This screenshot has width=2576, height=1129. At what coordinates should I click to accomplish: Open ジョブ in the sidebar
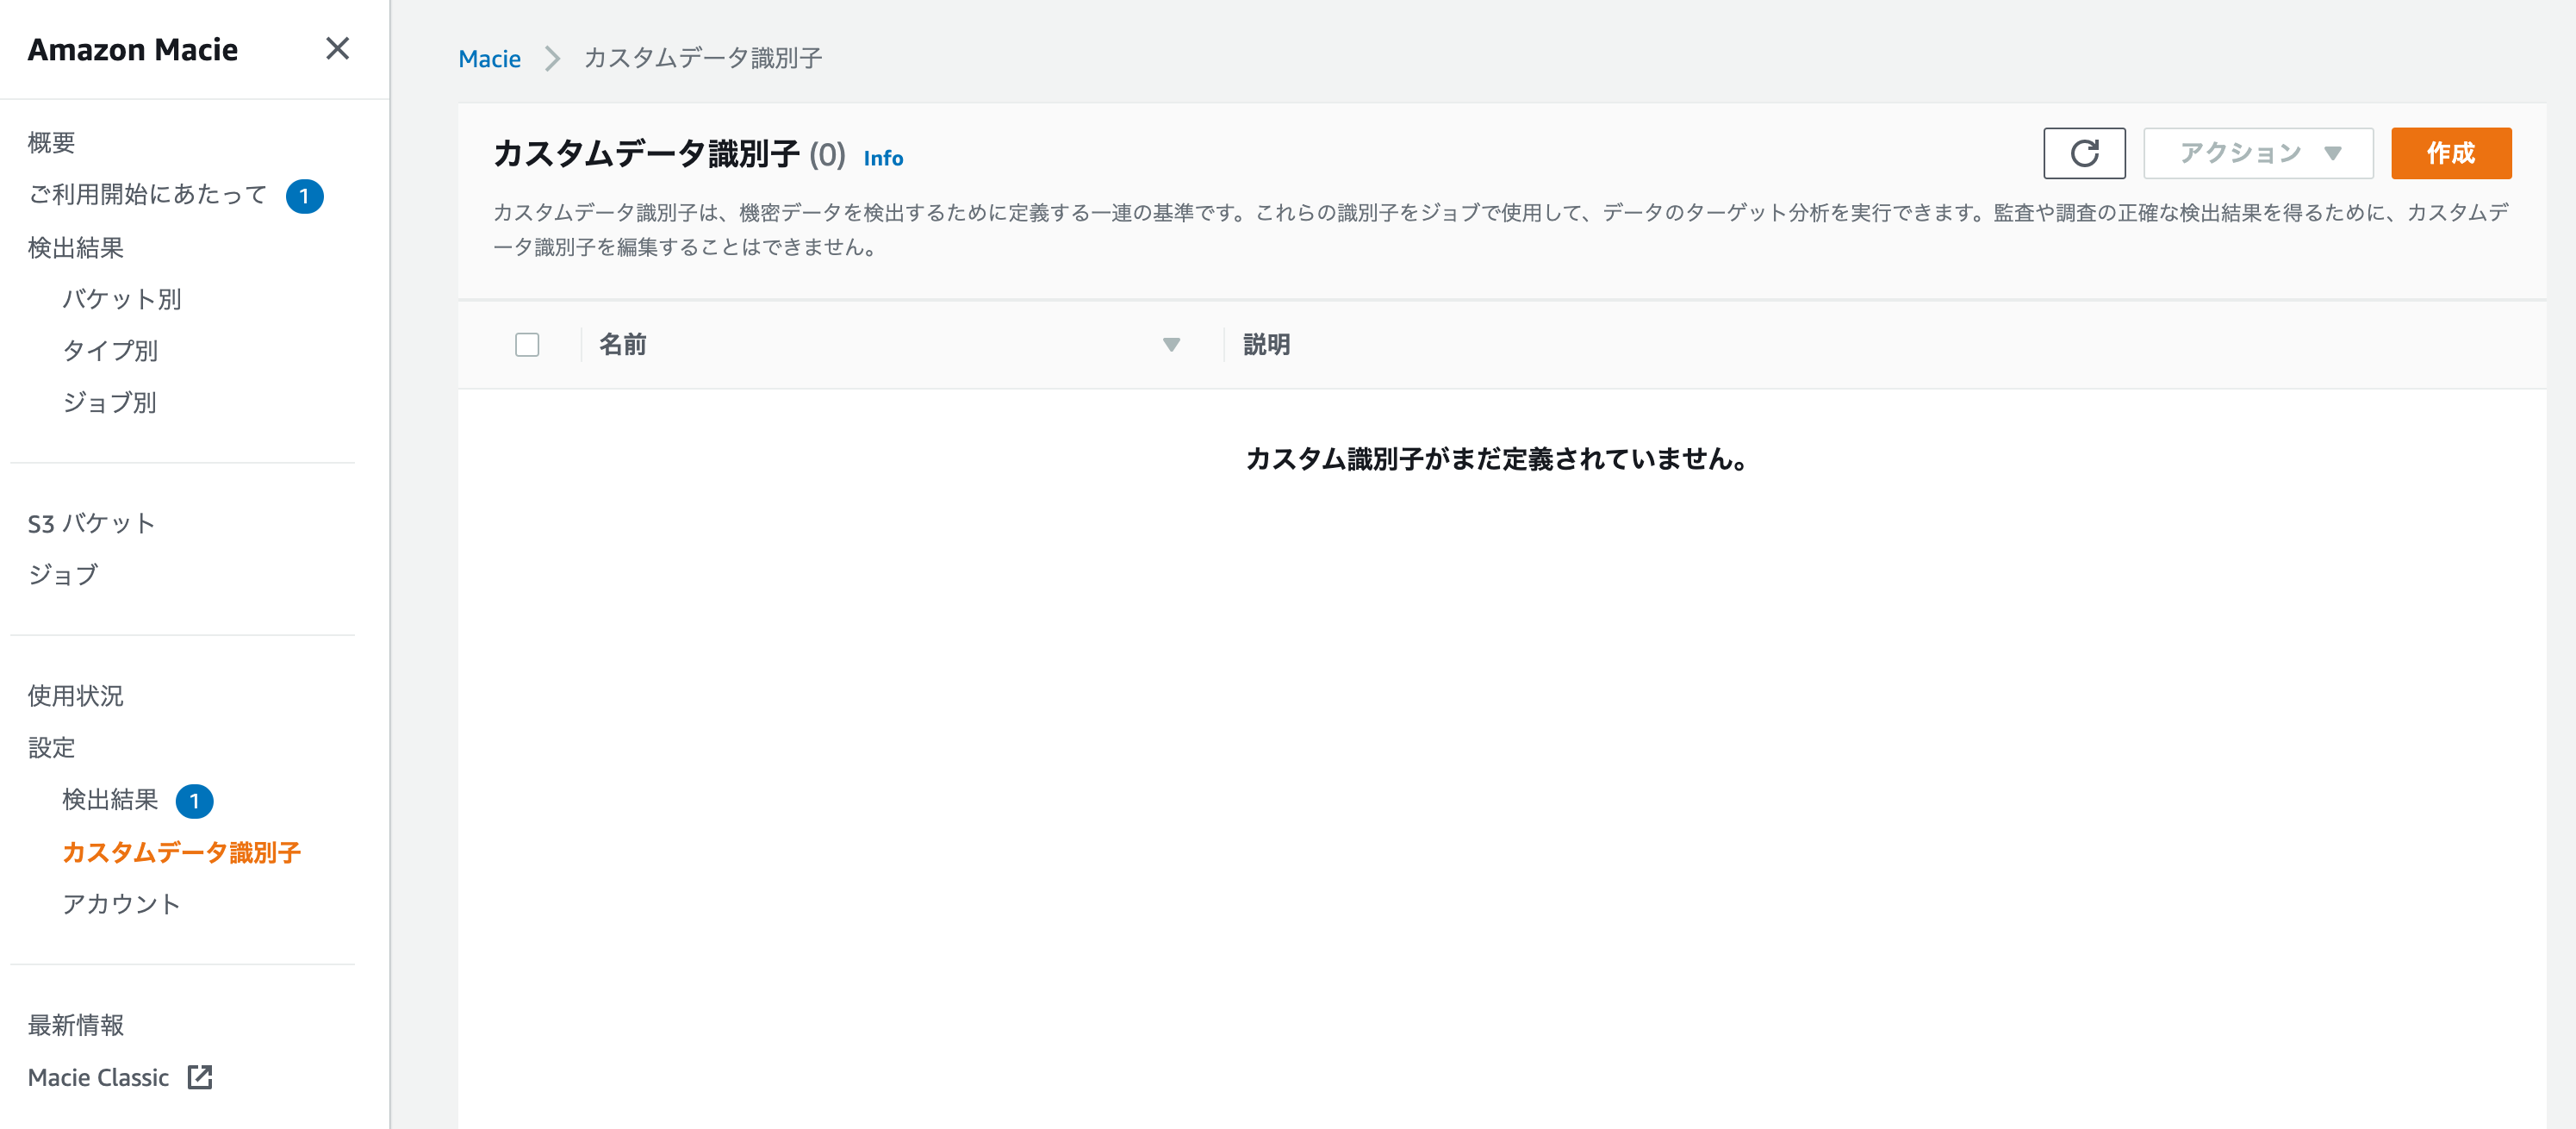[x=63, y=574]
